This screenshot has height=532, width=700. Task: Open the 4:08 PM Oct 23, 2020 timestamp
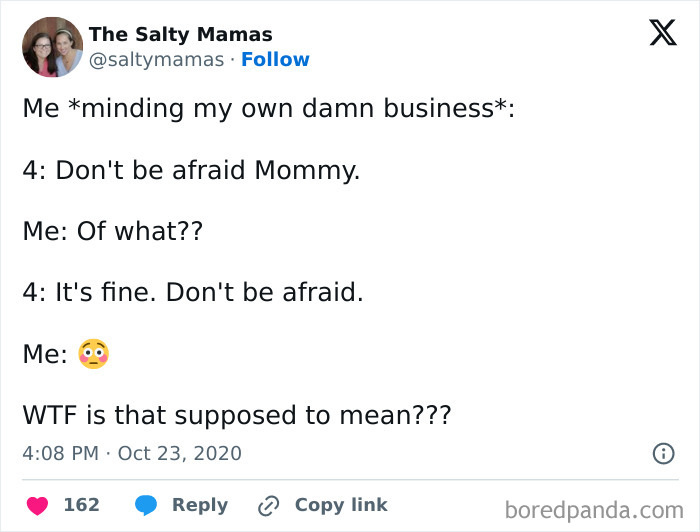[132, 453]
